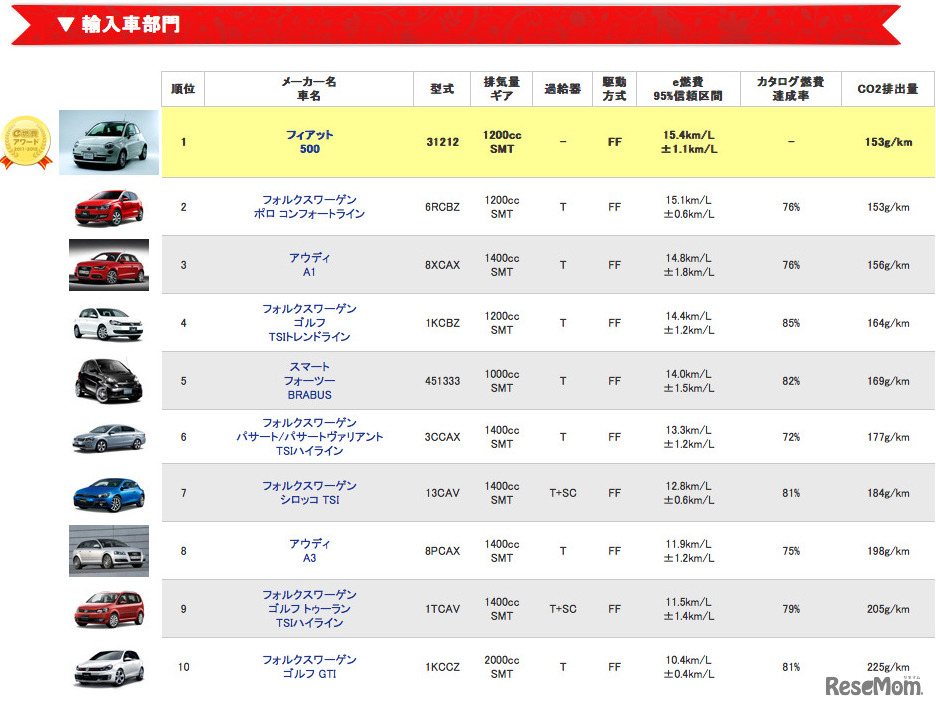Image resolution: width=936 pixels, height=709 pixels.
Task: Click the white Golf rank 4 thumbnail
Action: (x=108, y=323)
